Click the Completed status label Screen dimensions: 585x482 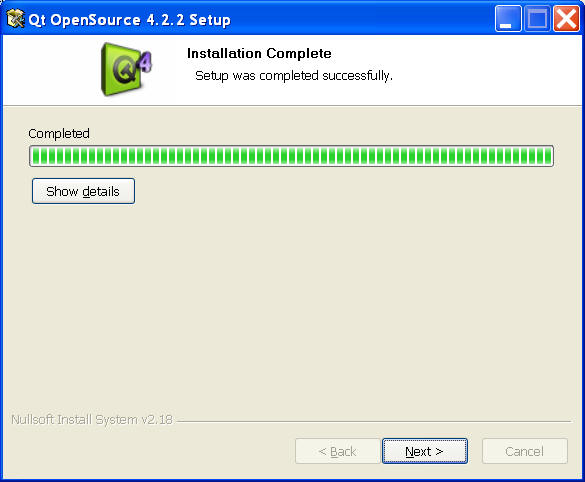coord(59,134)
